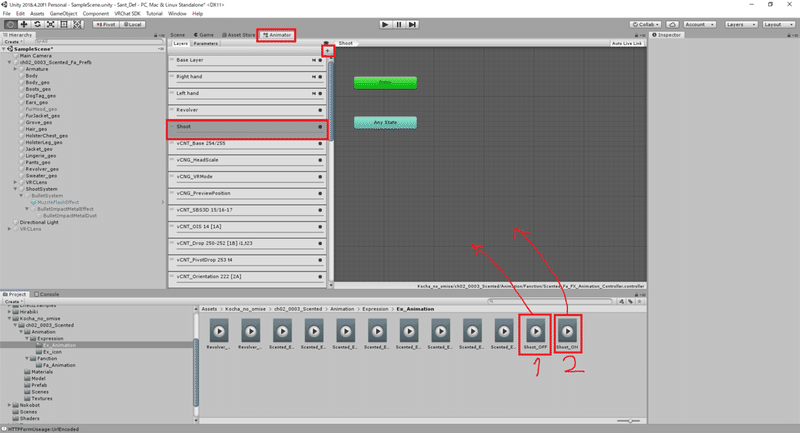This screenshot has width=800, height=433.
Task: Select the combined Transform tool
Action: [78, 24]
